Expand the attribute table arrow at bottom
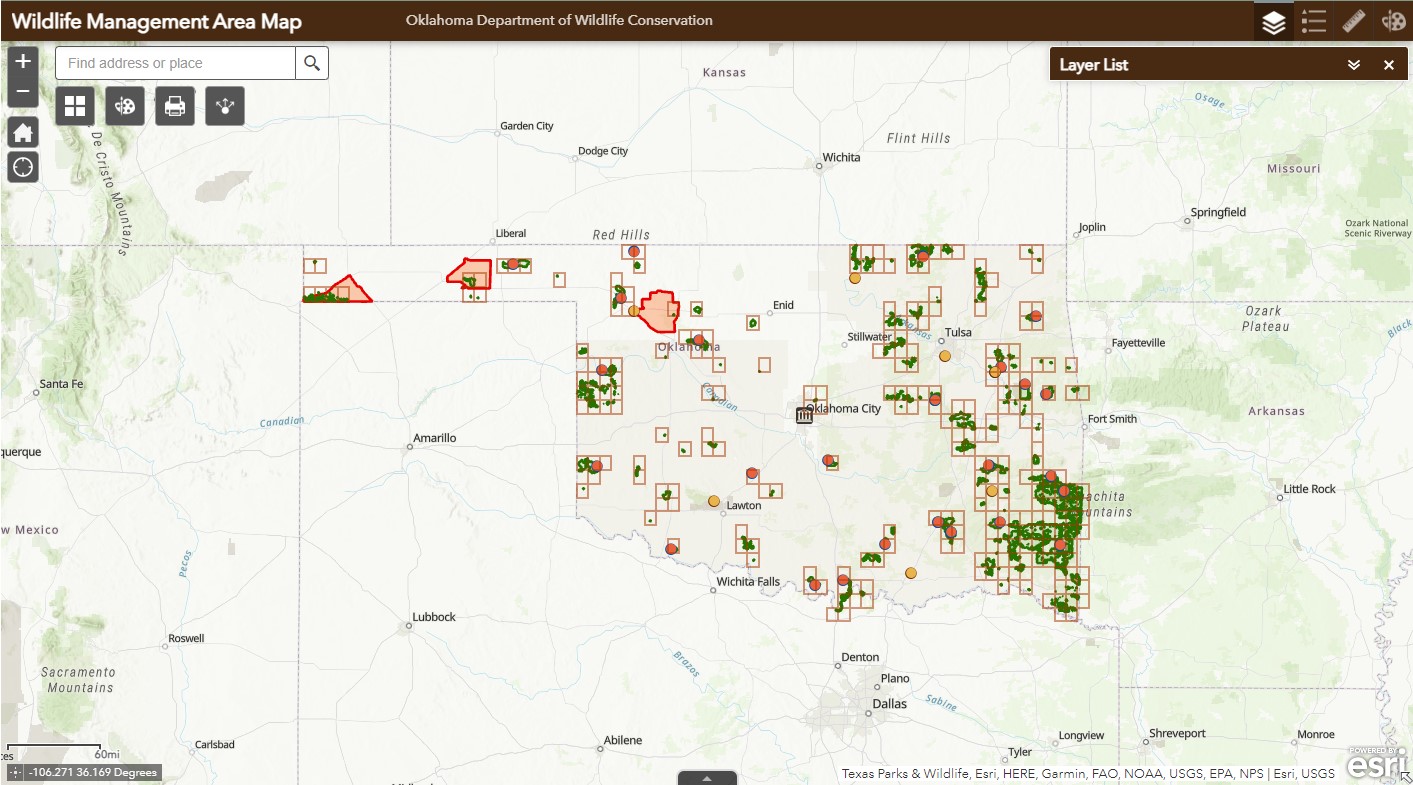Image resolution: width=1413 pixels, height=785 pixels. (x=707, y=777)
